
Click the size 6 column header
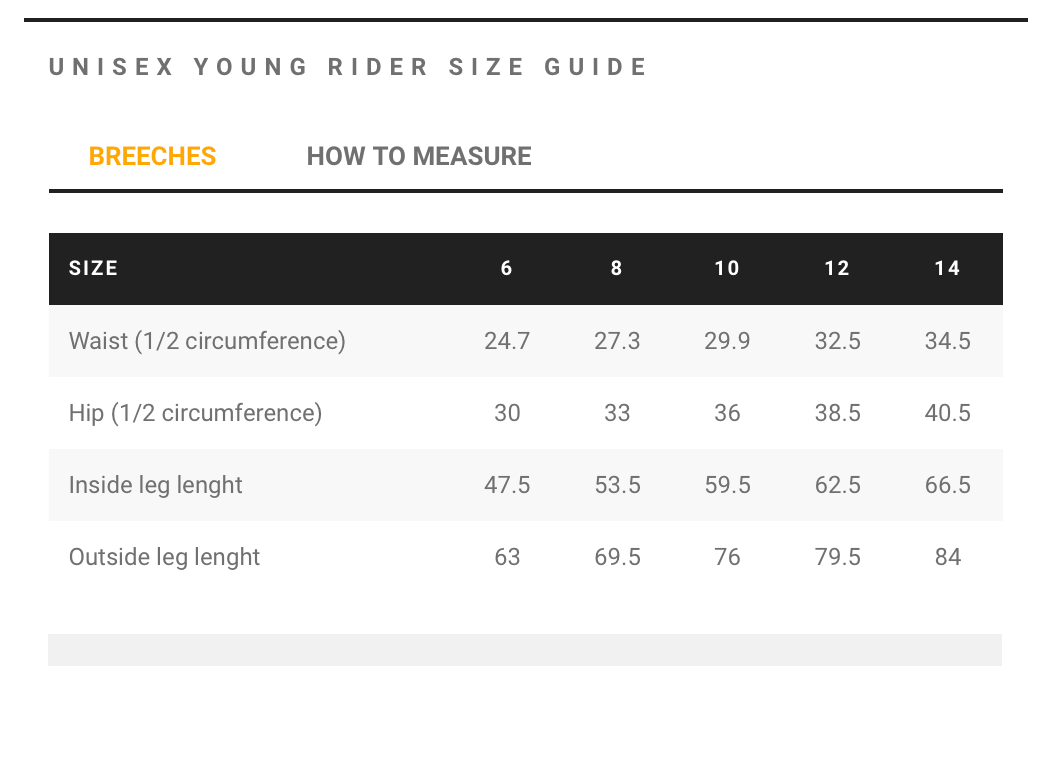[506, 268]
